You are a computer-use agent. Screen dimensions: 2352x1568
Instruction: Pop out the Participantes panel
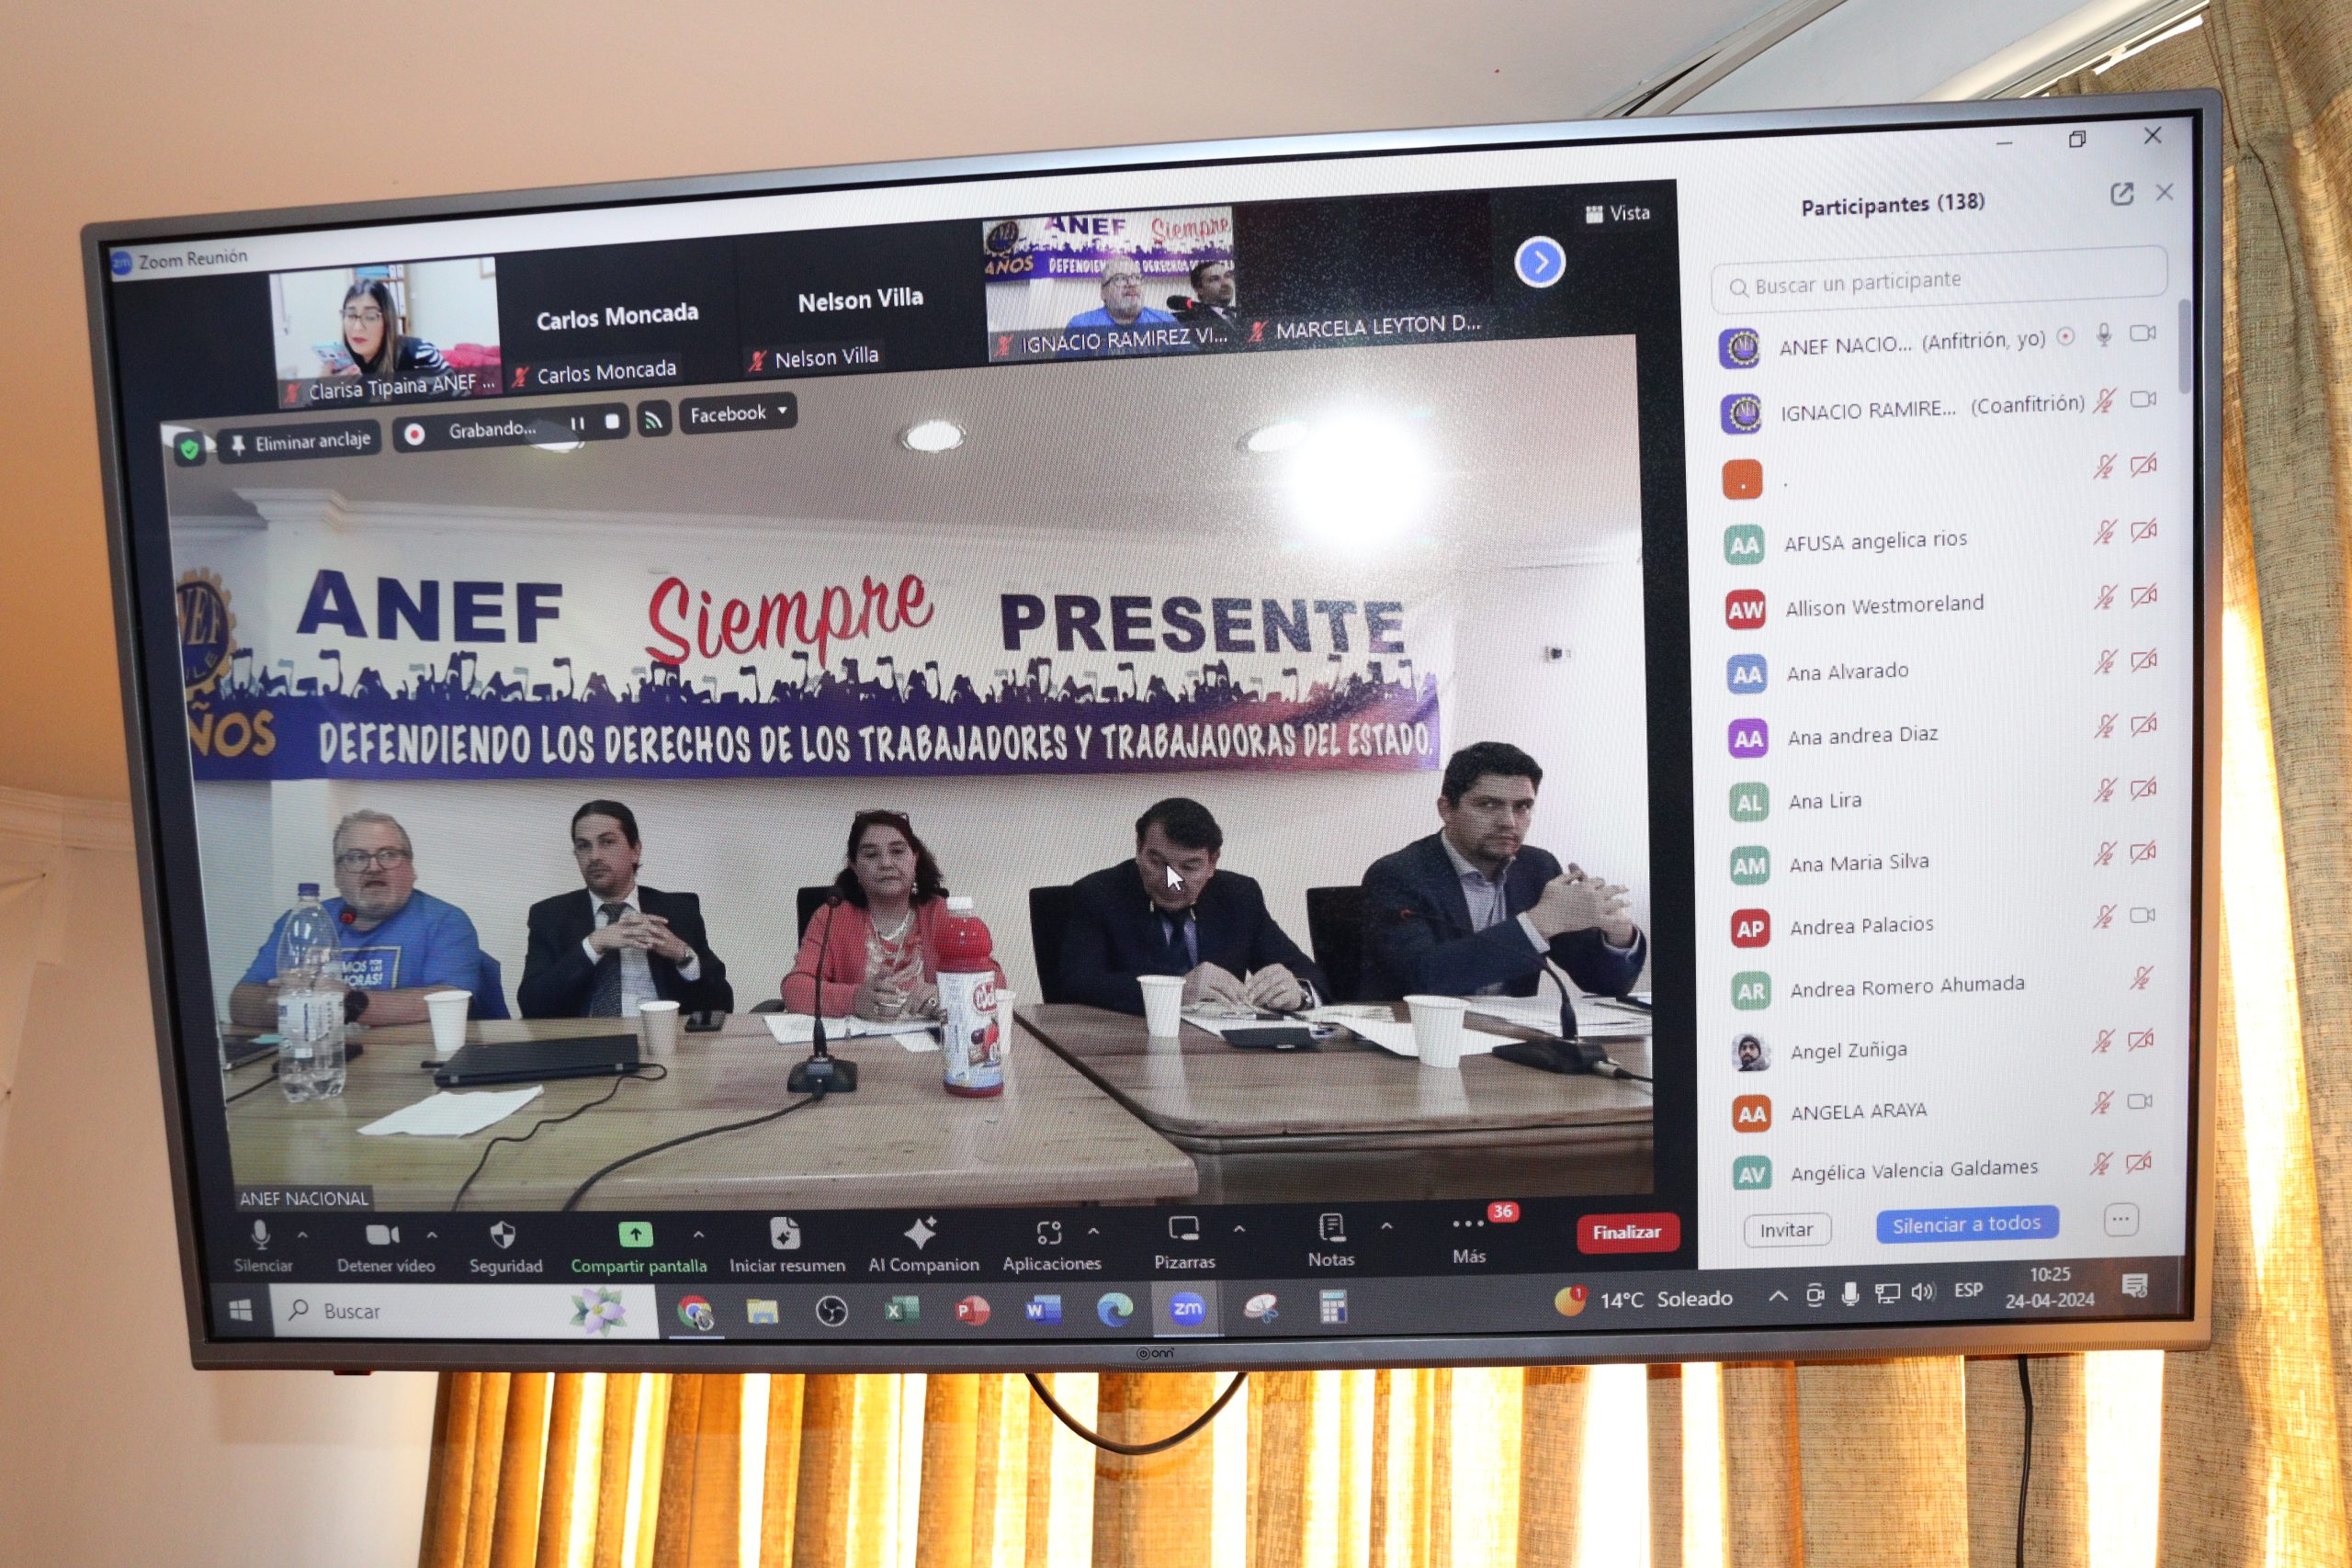click(x=2122, y=194)
